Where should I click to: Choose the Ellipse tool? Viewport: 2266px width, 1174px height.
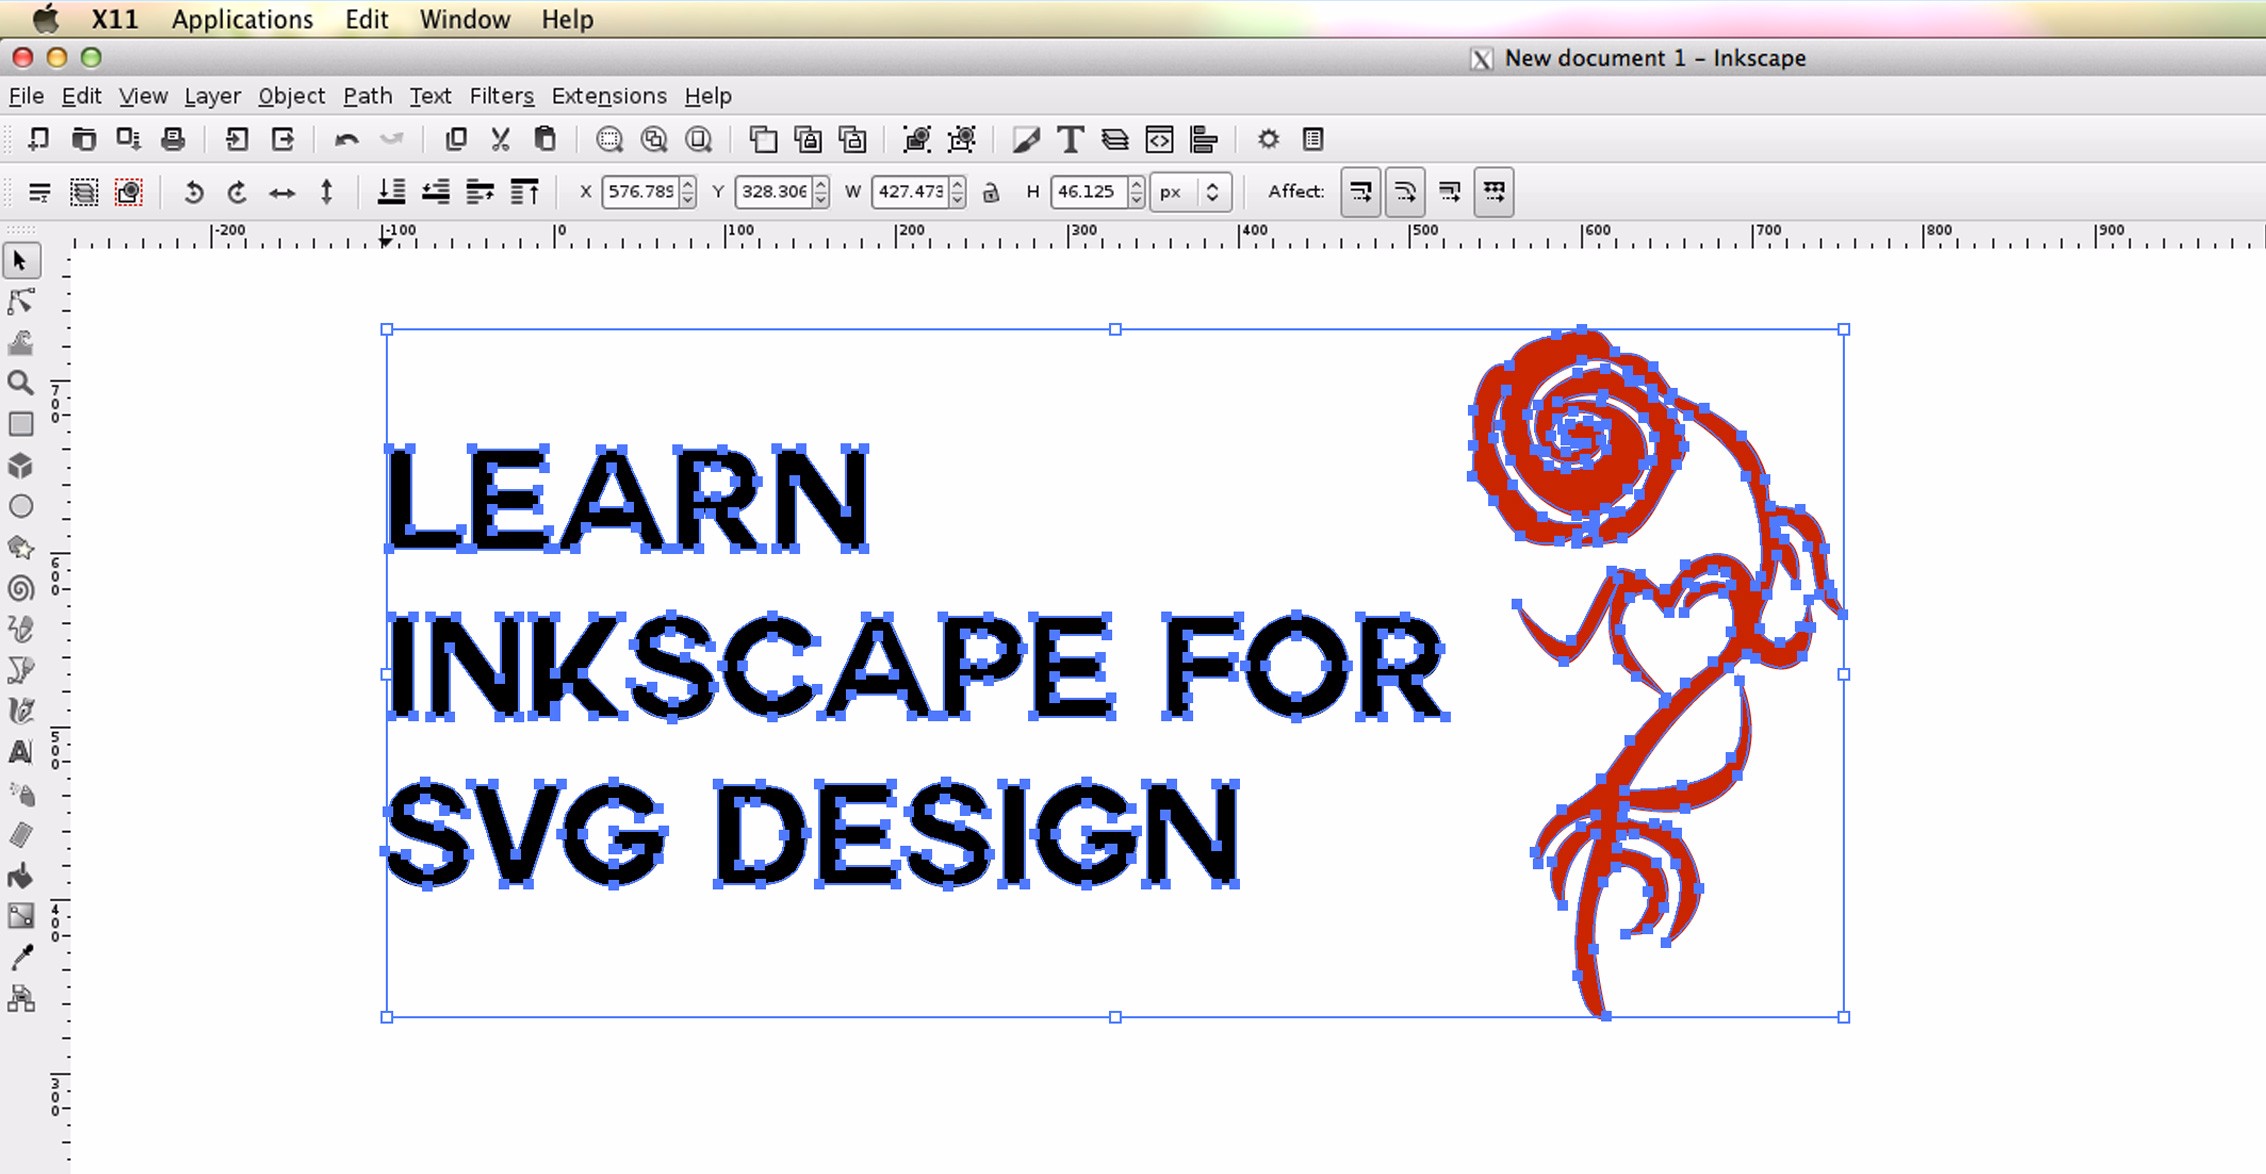coord(21,506)
